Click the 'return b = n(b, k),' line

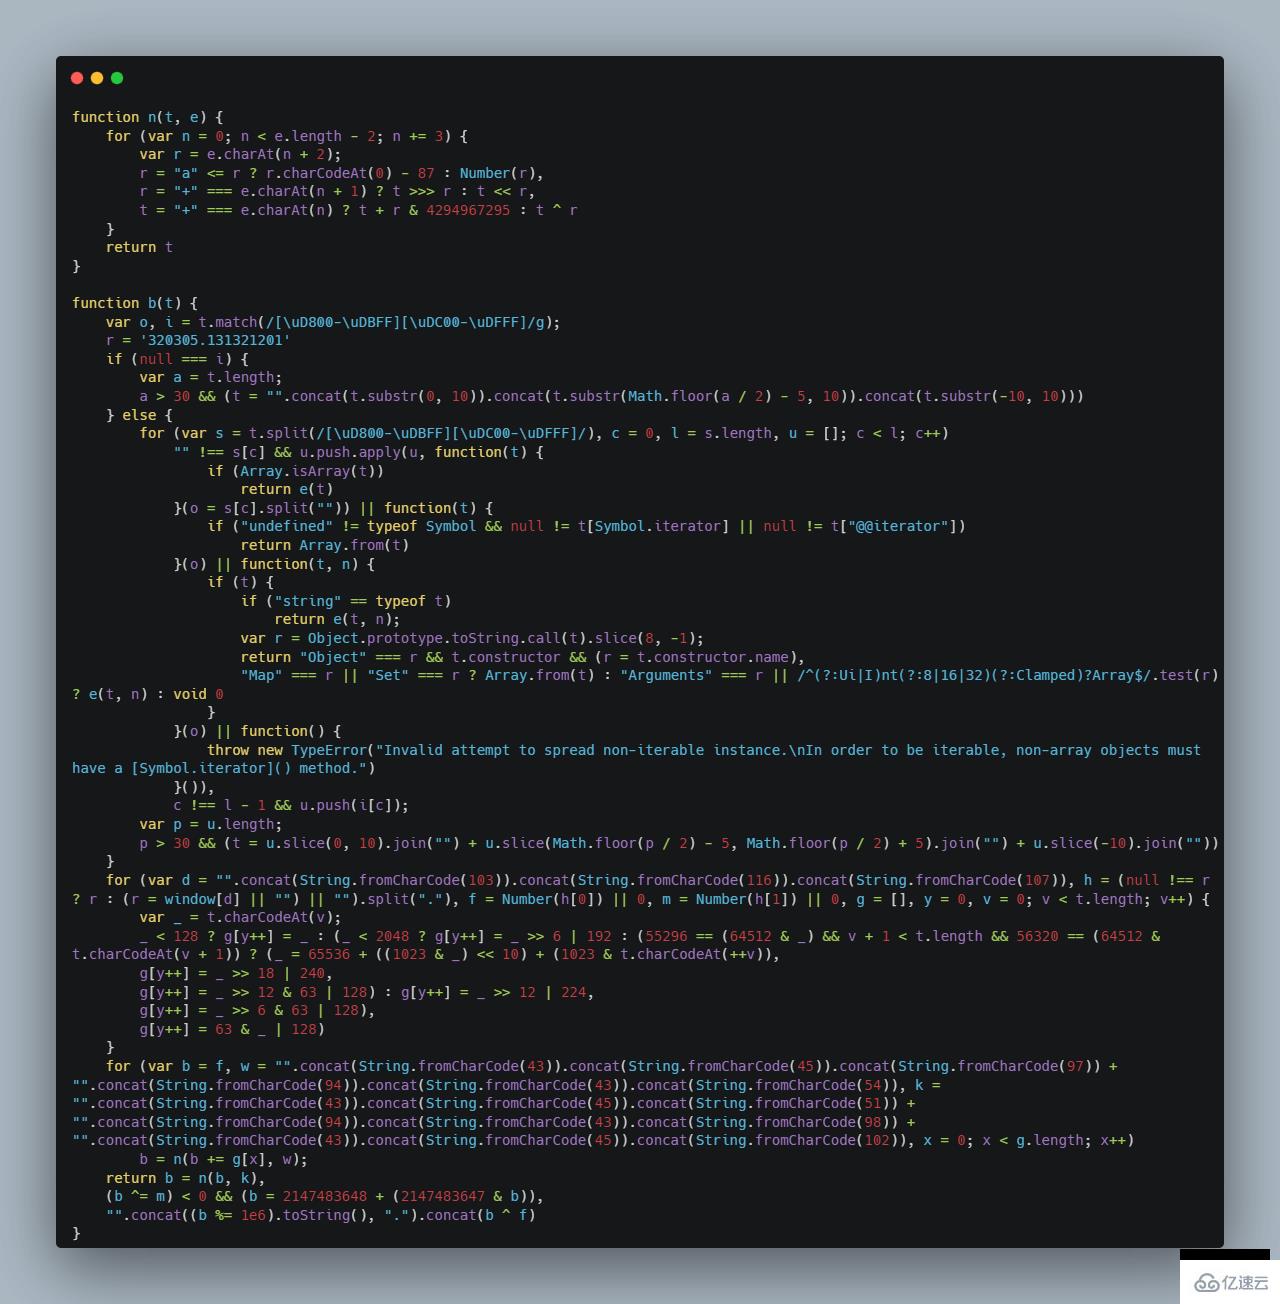pos(185,1178)
